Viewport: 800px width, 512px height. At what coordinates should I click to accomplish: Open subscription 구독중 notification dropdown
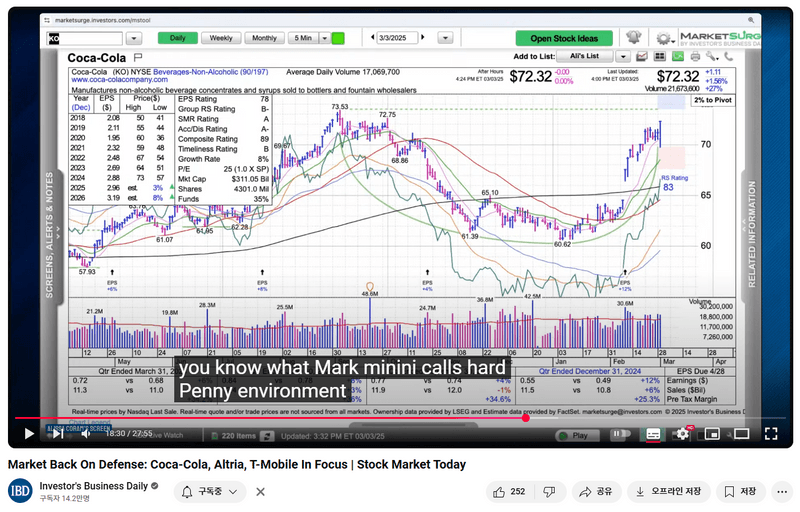(x=210, y=492)
